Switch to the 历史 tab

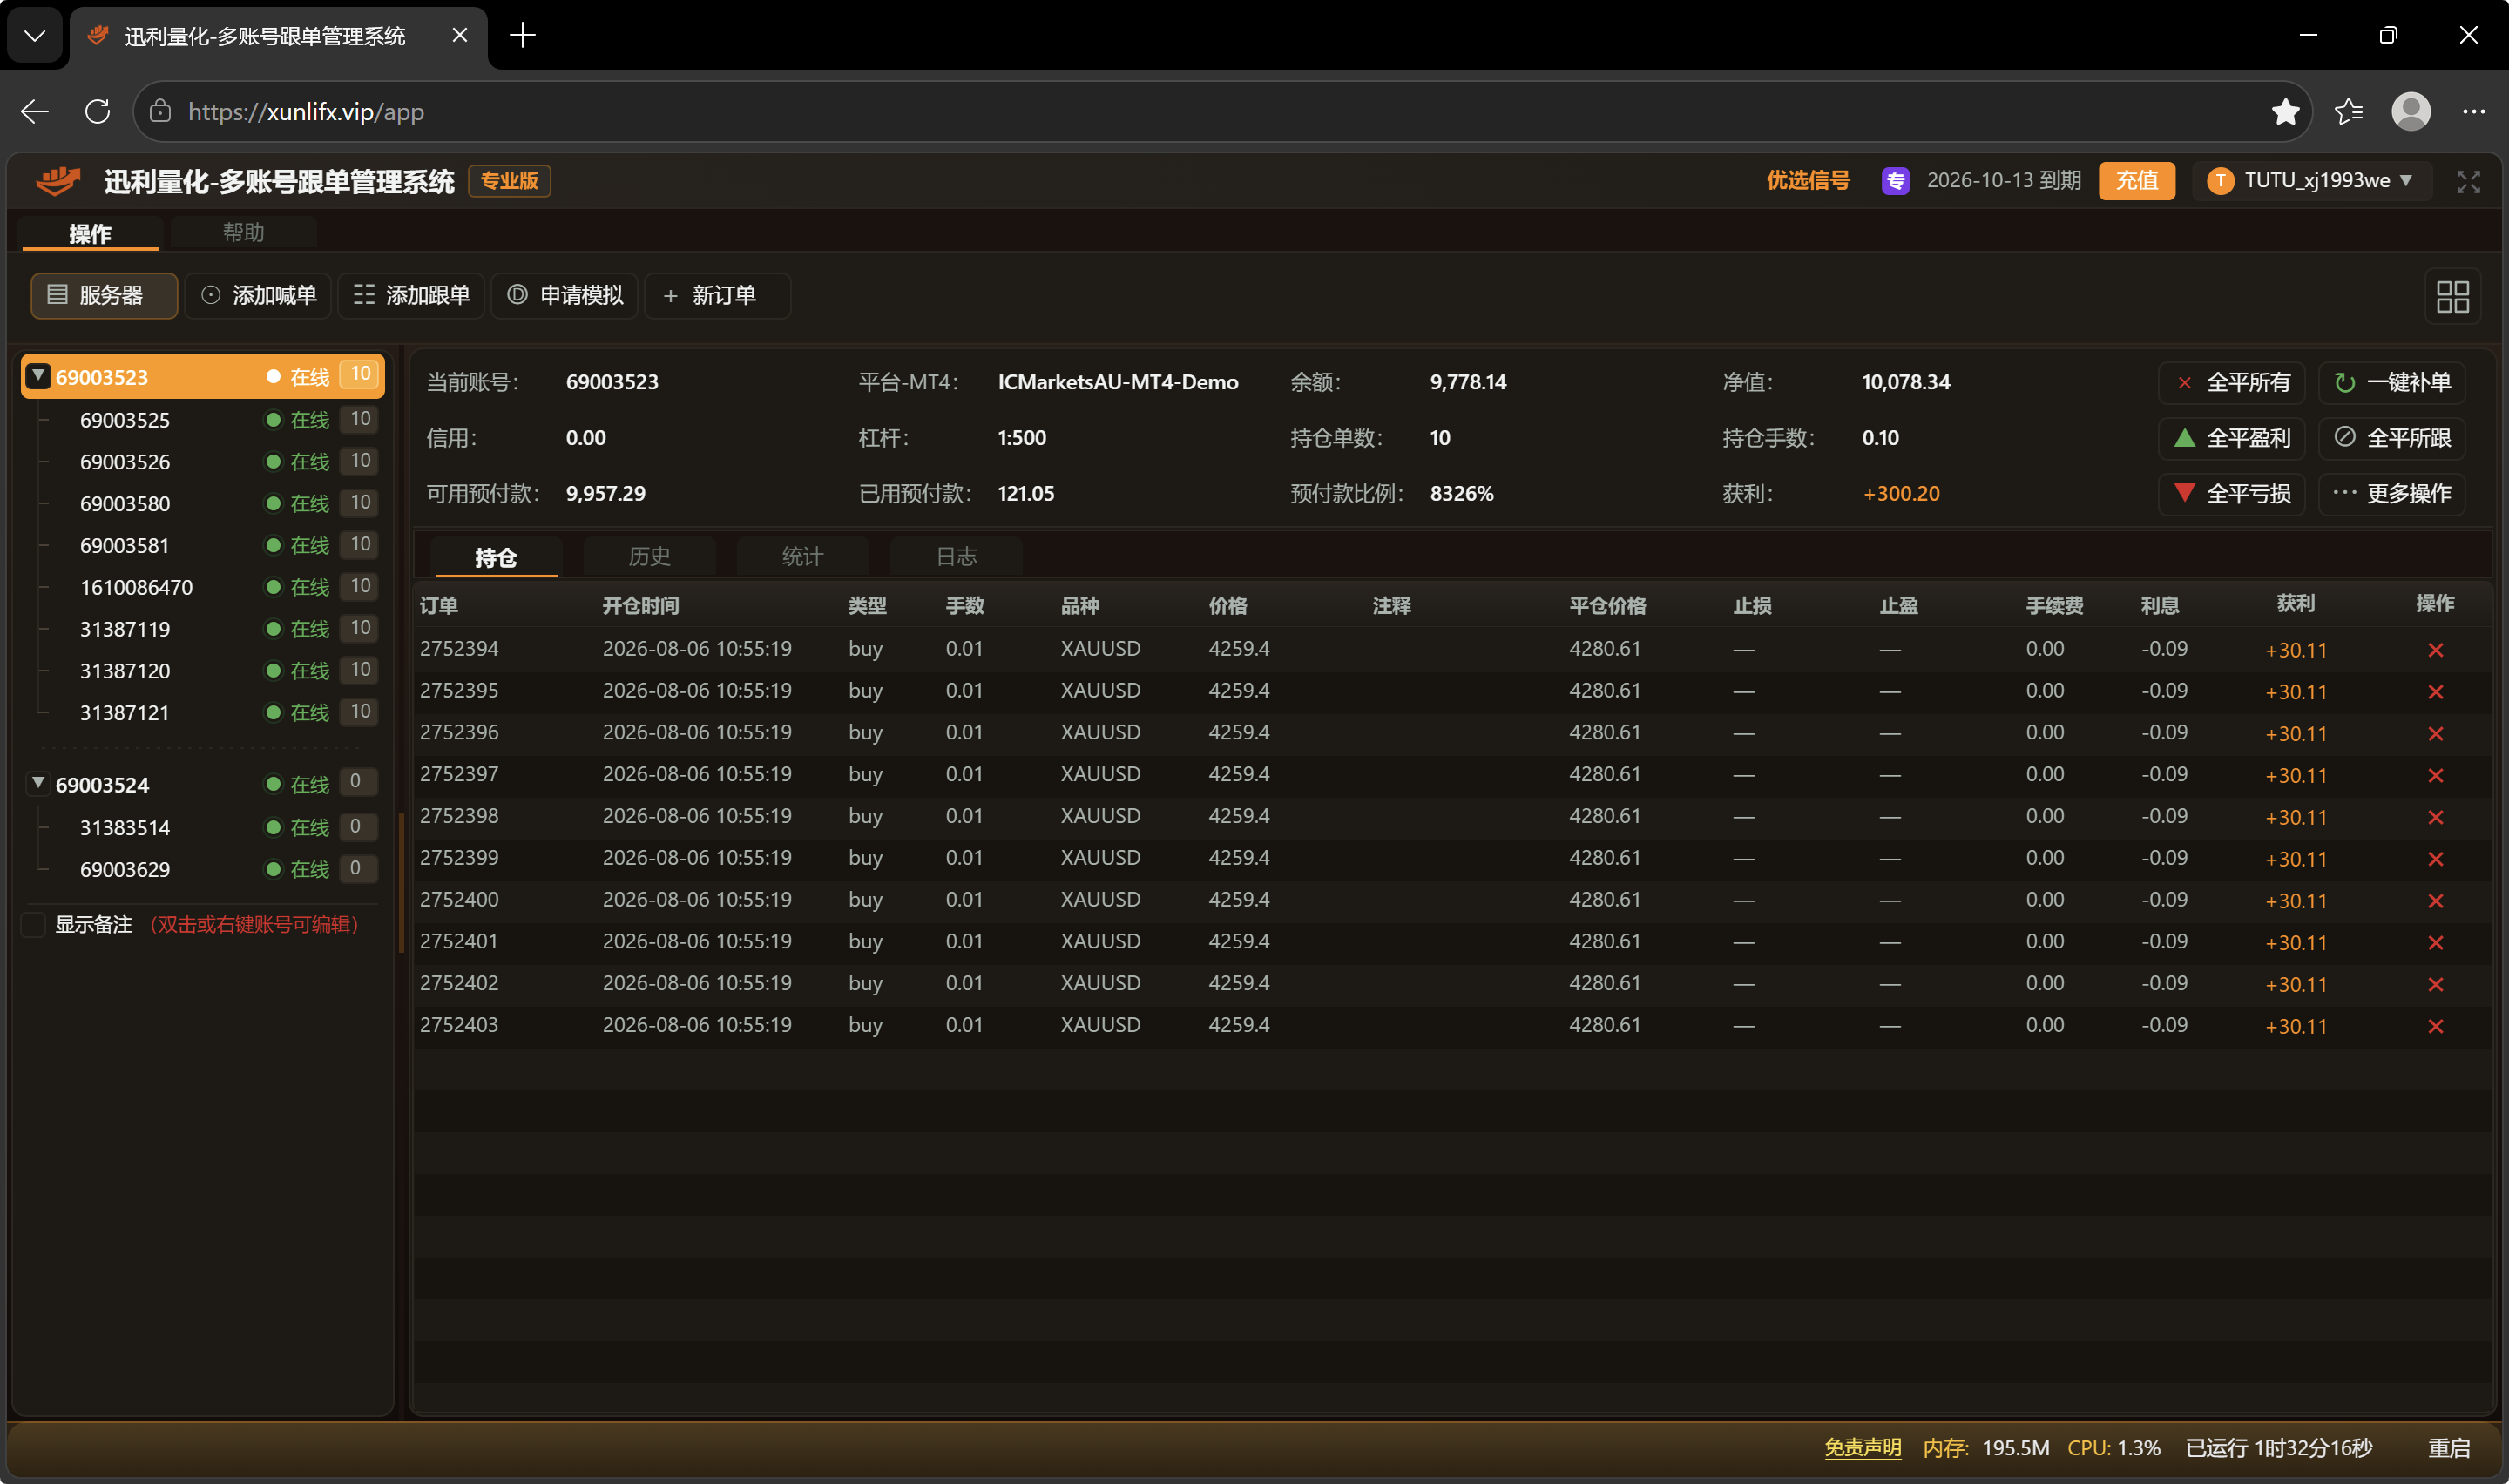649,557
